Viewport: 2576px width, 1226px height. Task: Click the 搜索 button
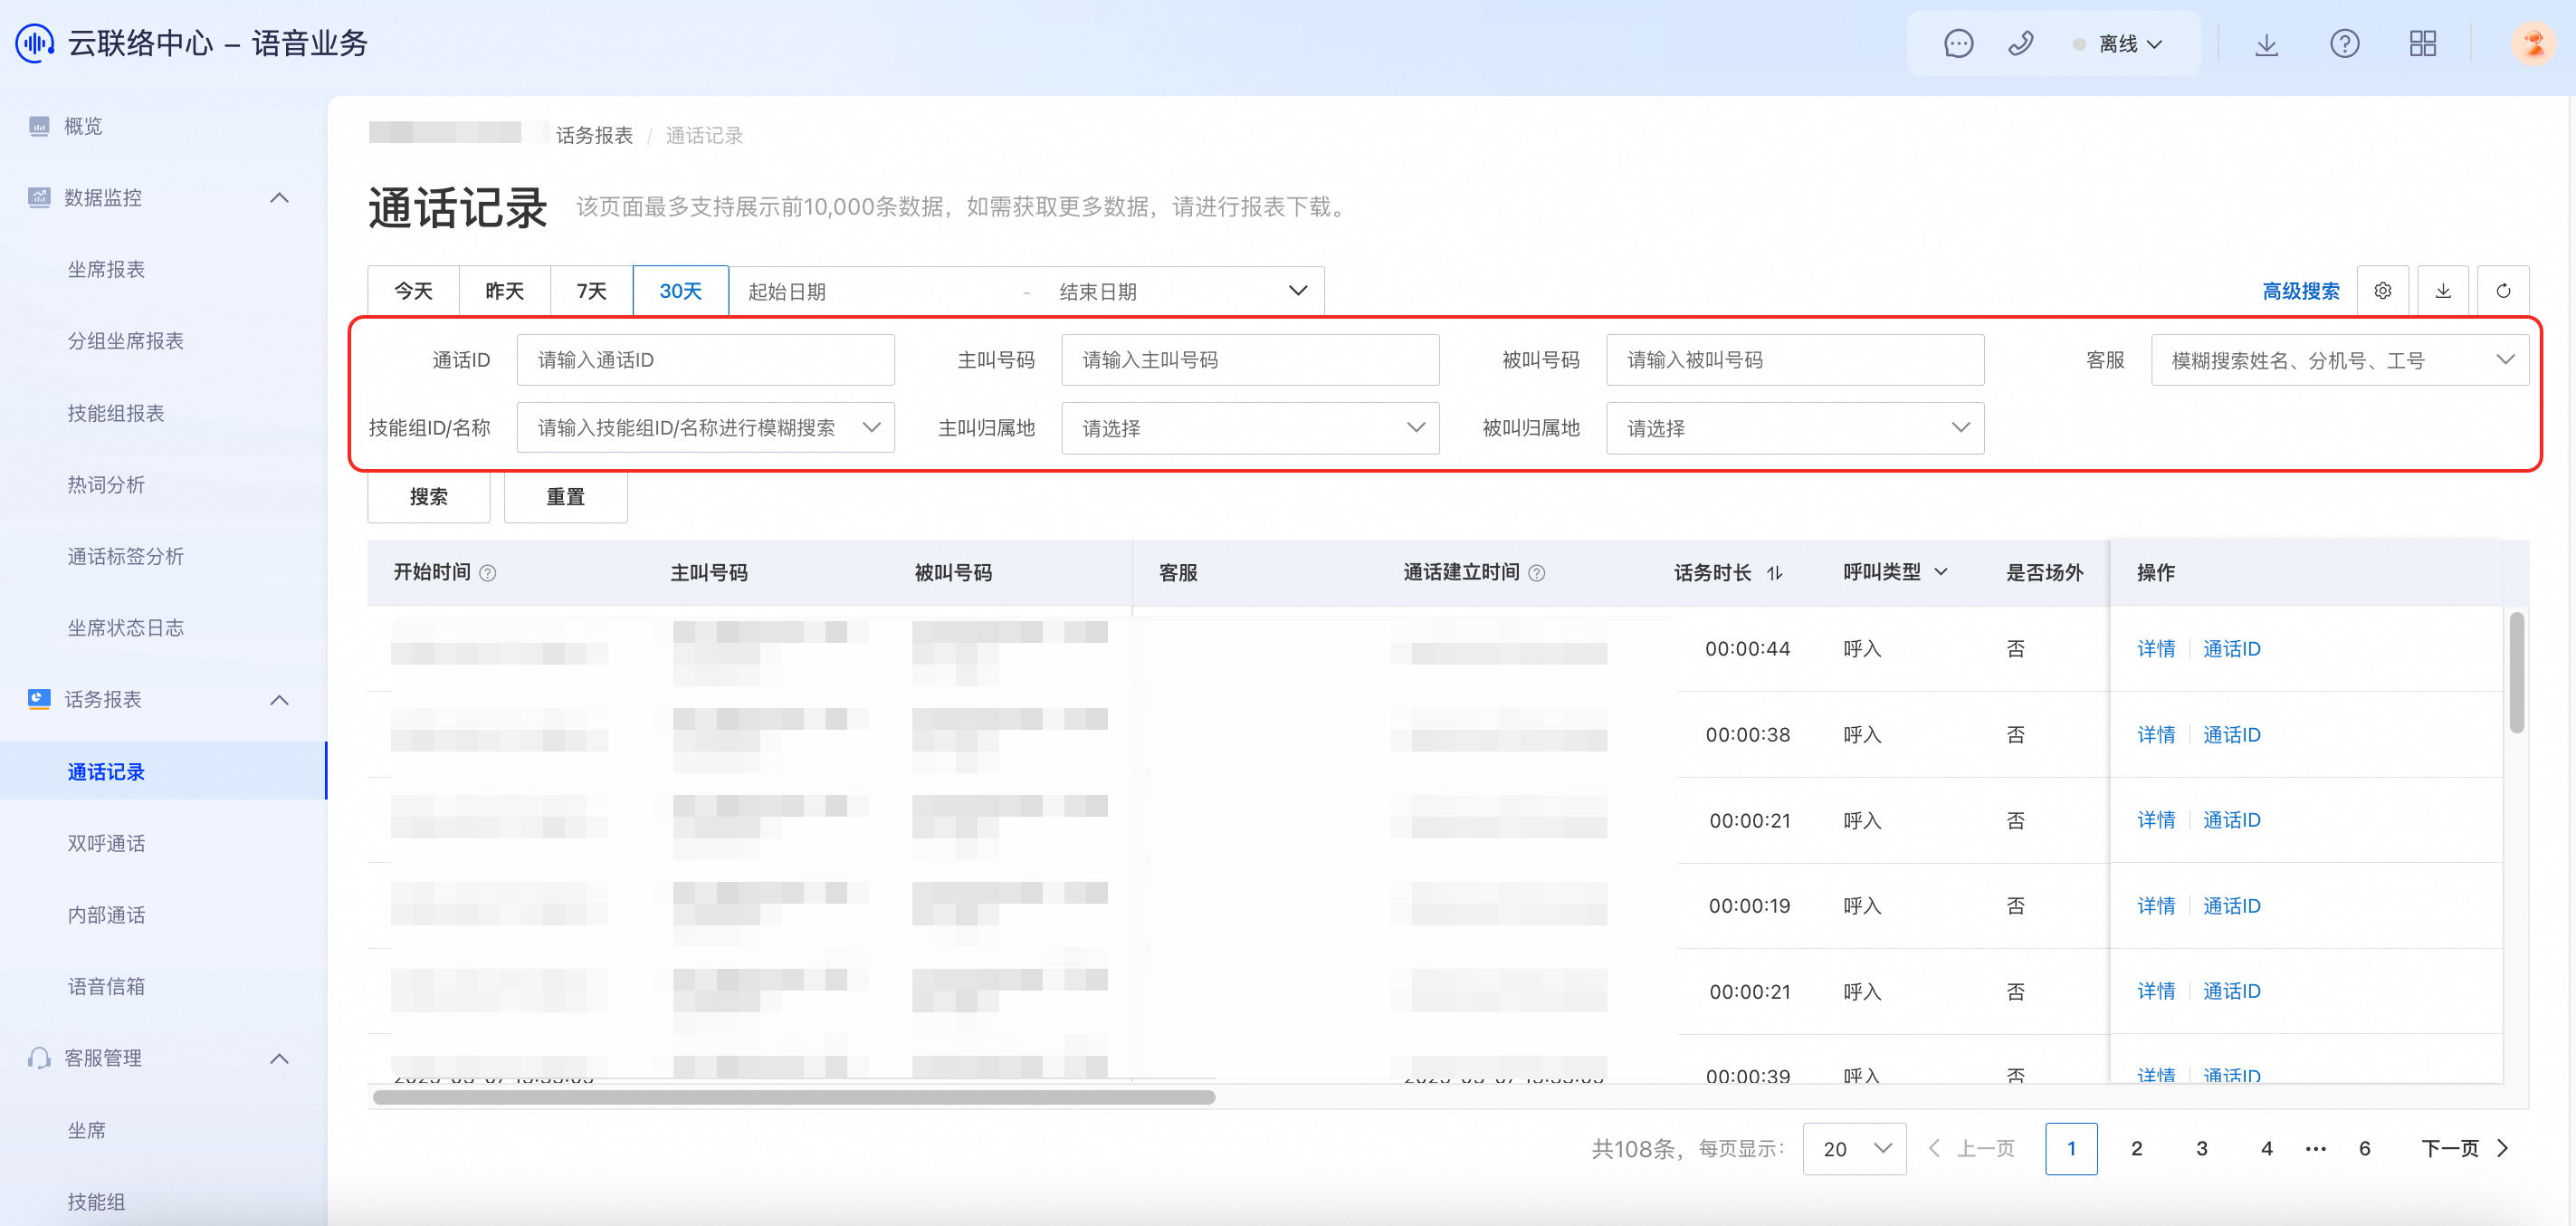429,497
